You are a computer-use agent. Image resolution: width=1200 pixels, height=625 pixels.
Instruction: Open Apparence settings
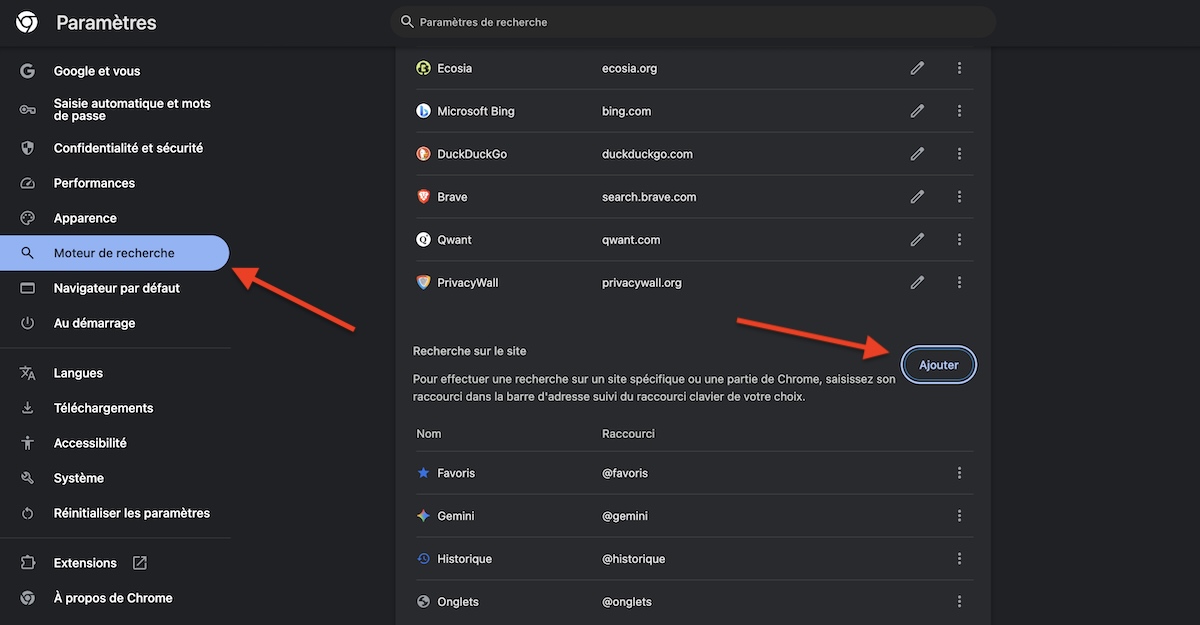pos(85,218)
